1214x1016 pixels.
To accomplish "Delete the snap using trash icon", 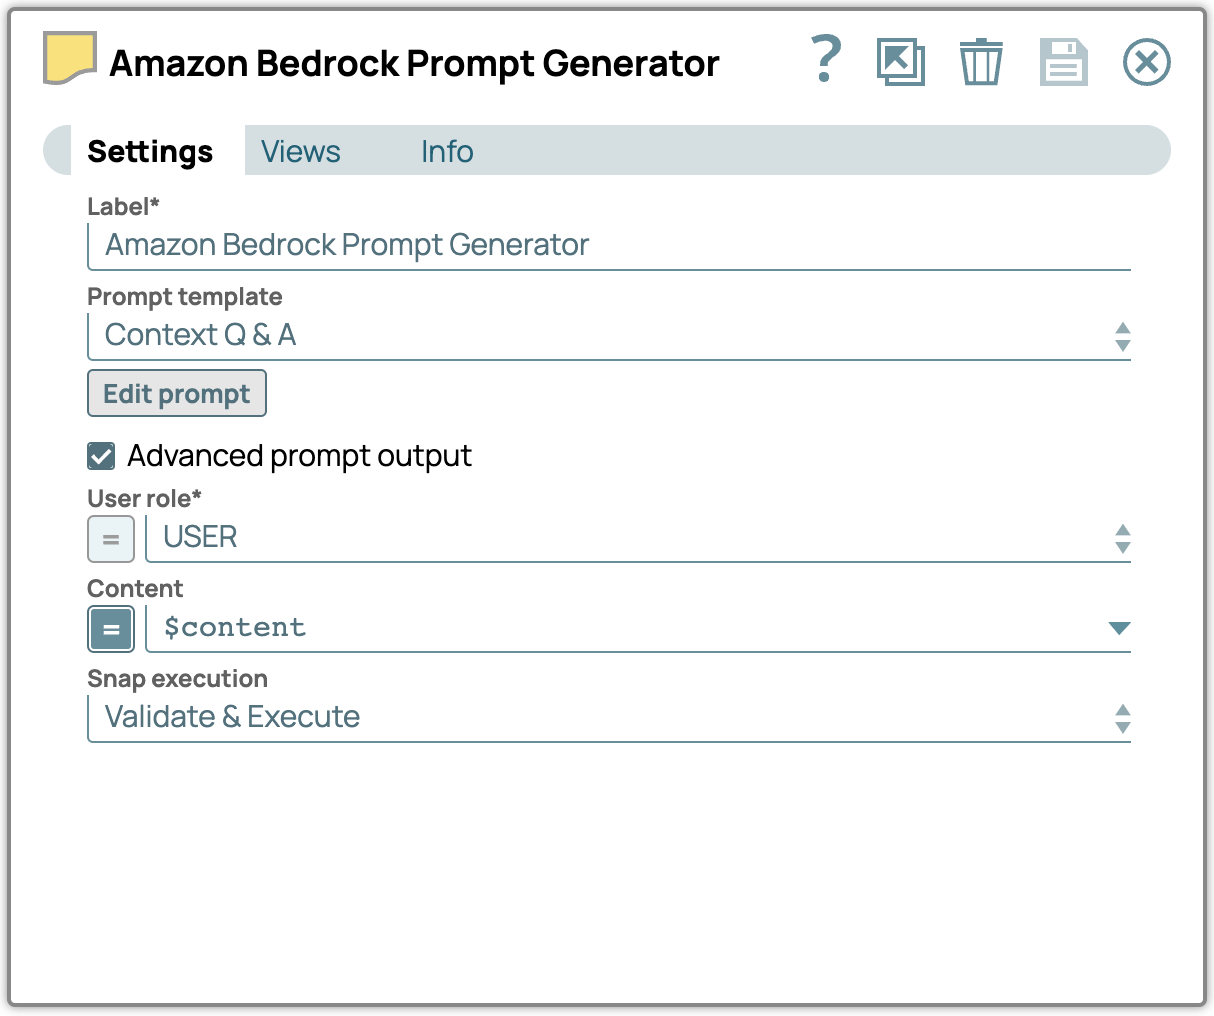I will [x=980, y=62].
